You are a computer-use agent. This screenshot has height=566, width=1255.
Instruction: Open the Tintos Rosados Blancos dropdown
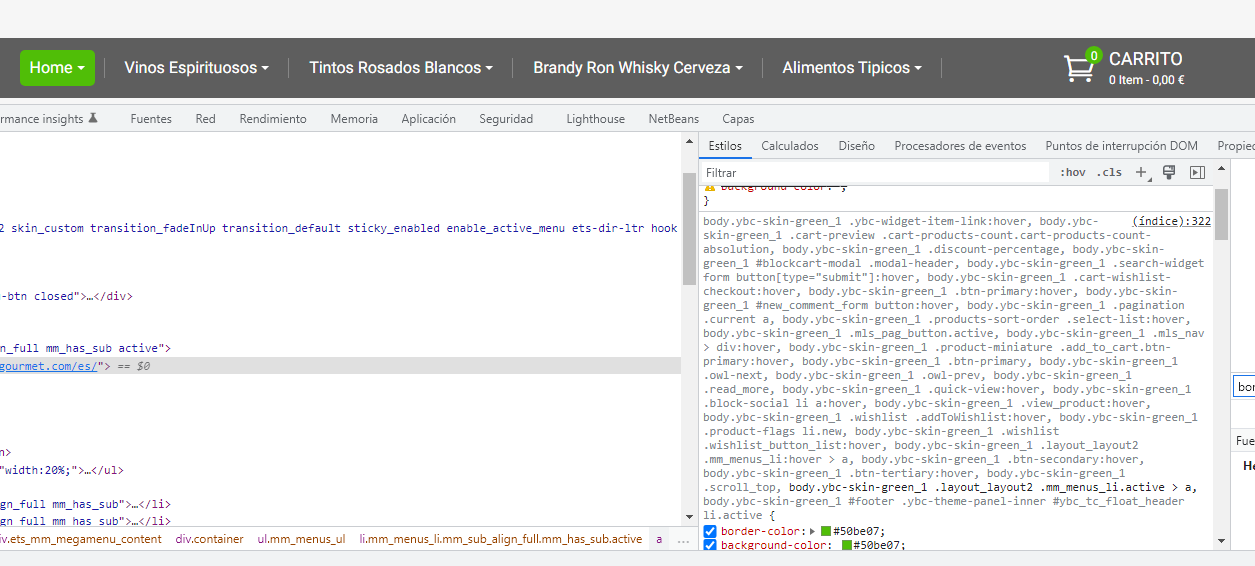point(400,68)
